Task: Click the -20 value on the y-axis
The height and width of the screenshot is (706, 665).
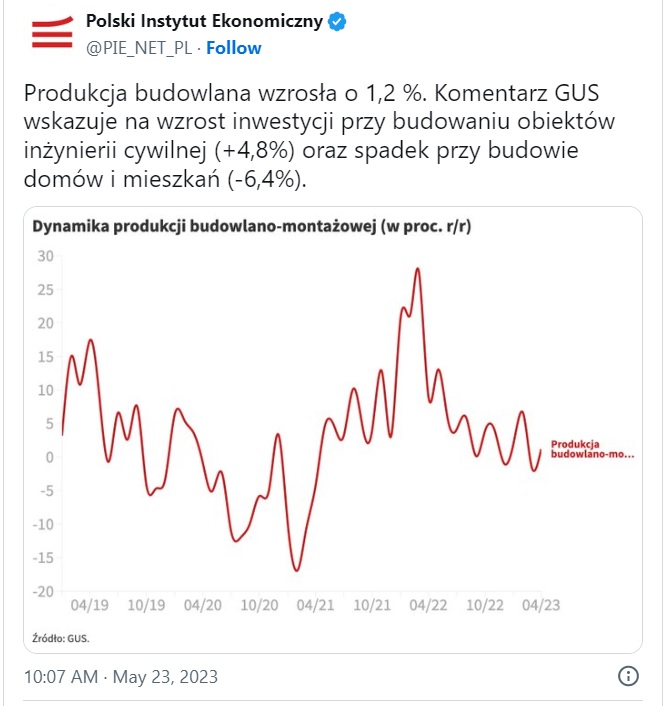Action: click(42, 592)
